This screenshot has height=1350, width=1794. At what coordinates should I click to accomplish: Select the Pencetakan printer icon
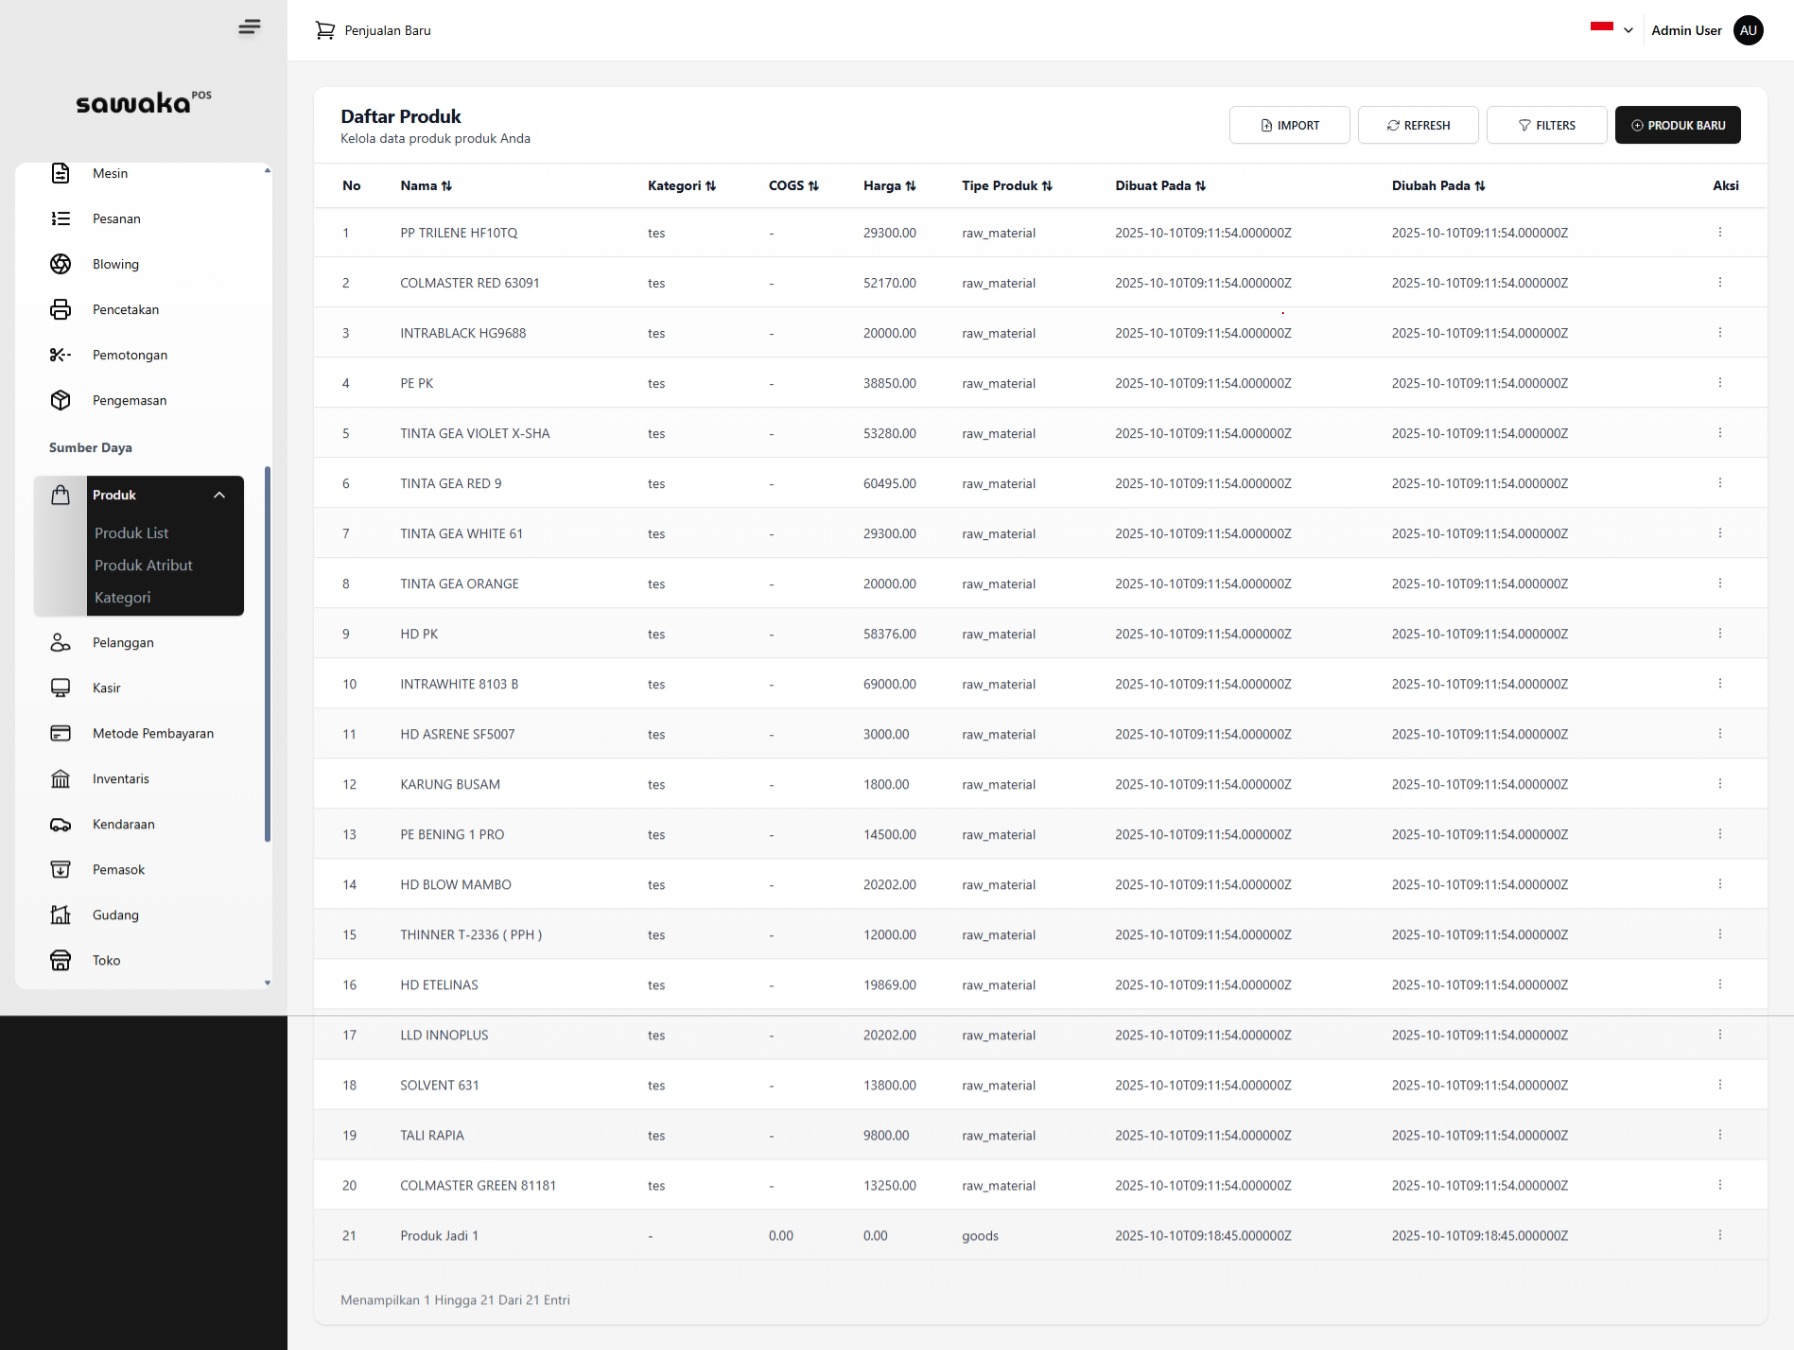coord(61,310)
